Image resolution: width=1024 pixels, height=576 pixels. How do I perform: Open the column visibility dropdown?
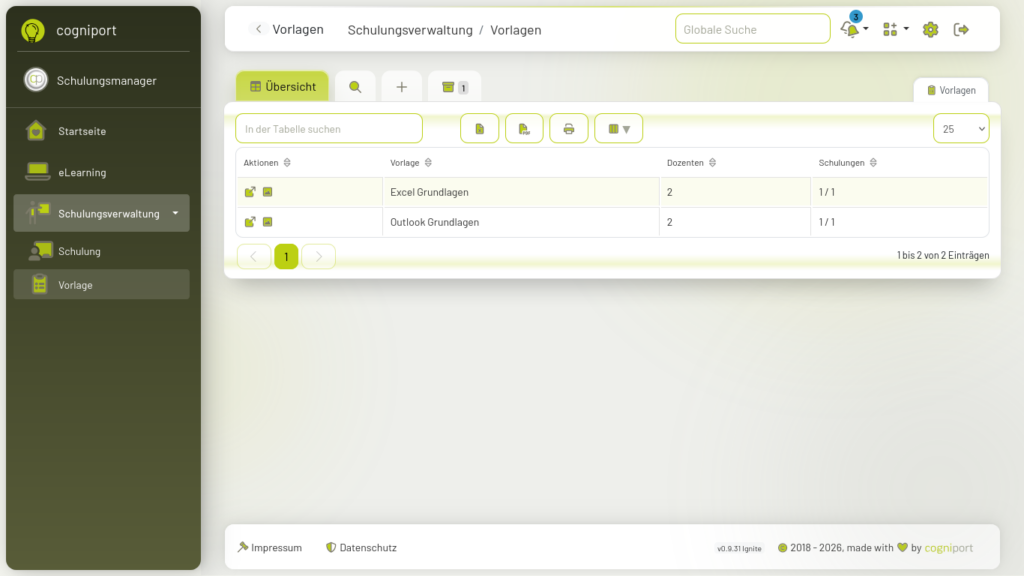(x=618, y=129)
